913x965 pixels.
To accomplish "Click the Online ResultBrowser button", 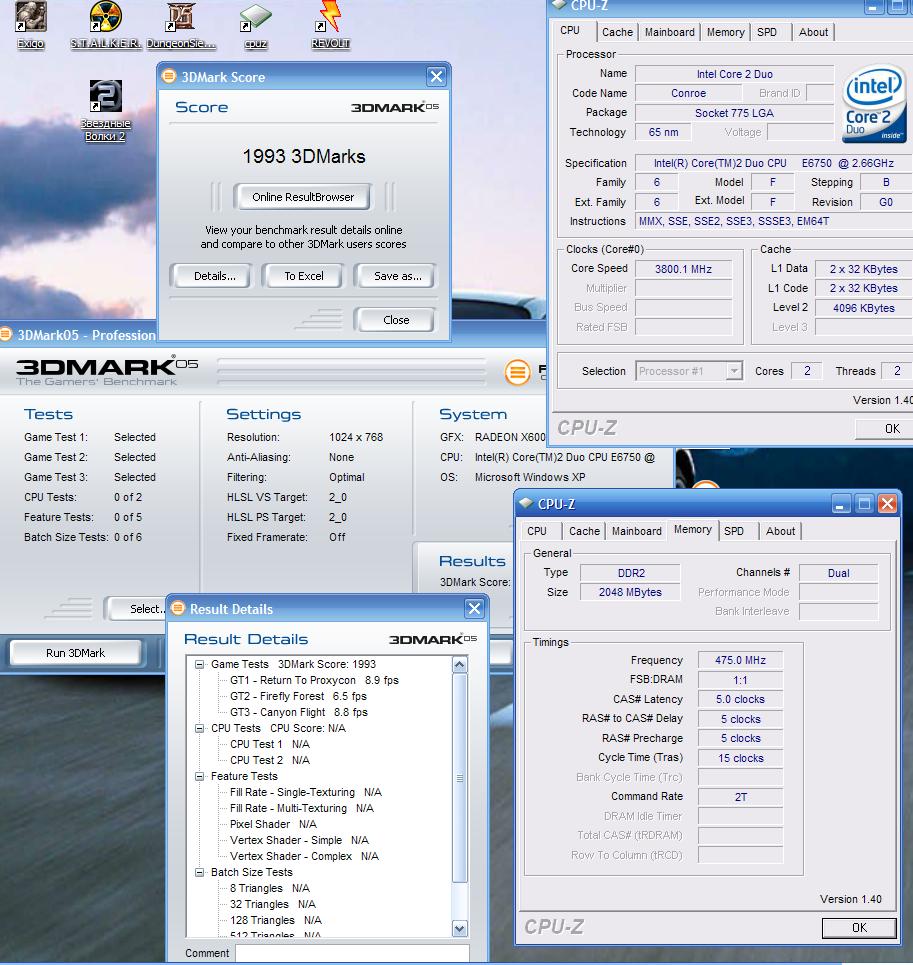I will coord(303,197).
